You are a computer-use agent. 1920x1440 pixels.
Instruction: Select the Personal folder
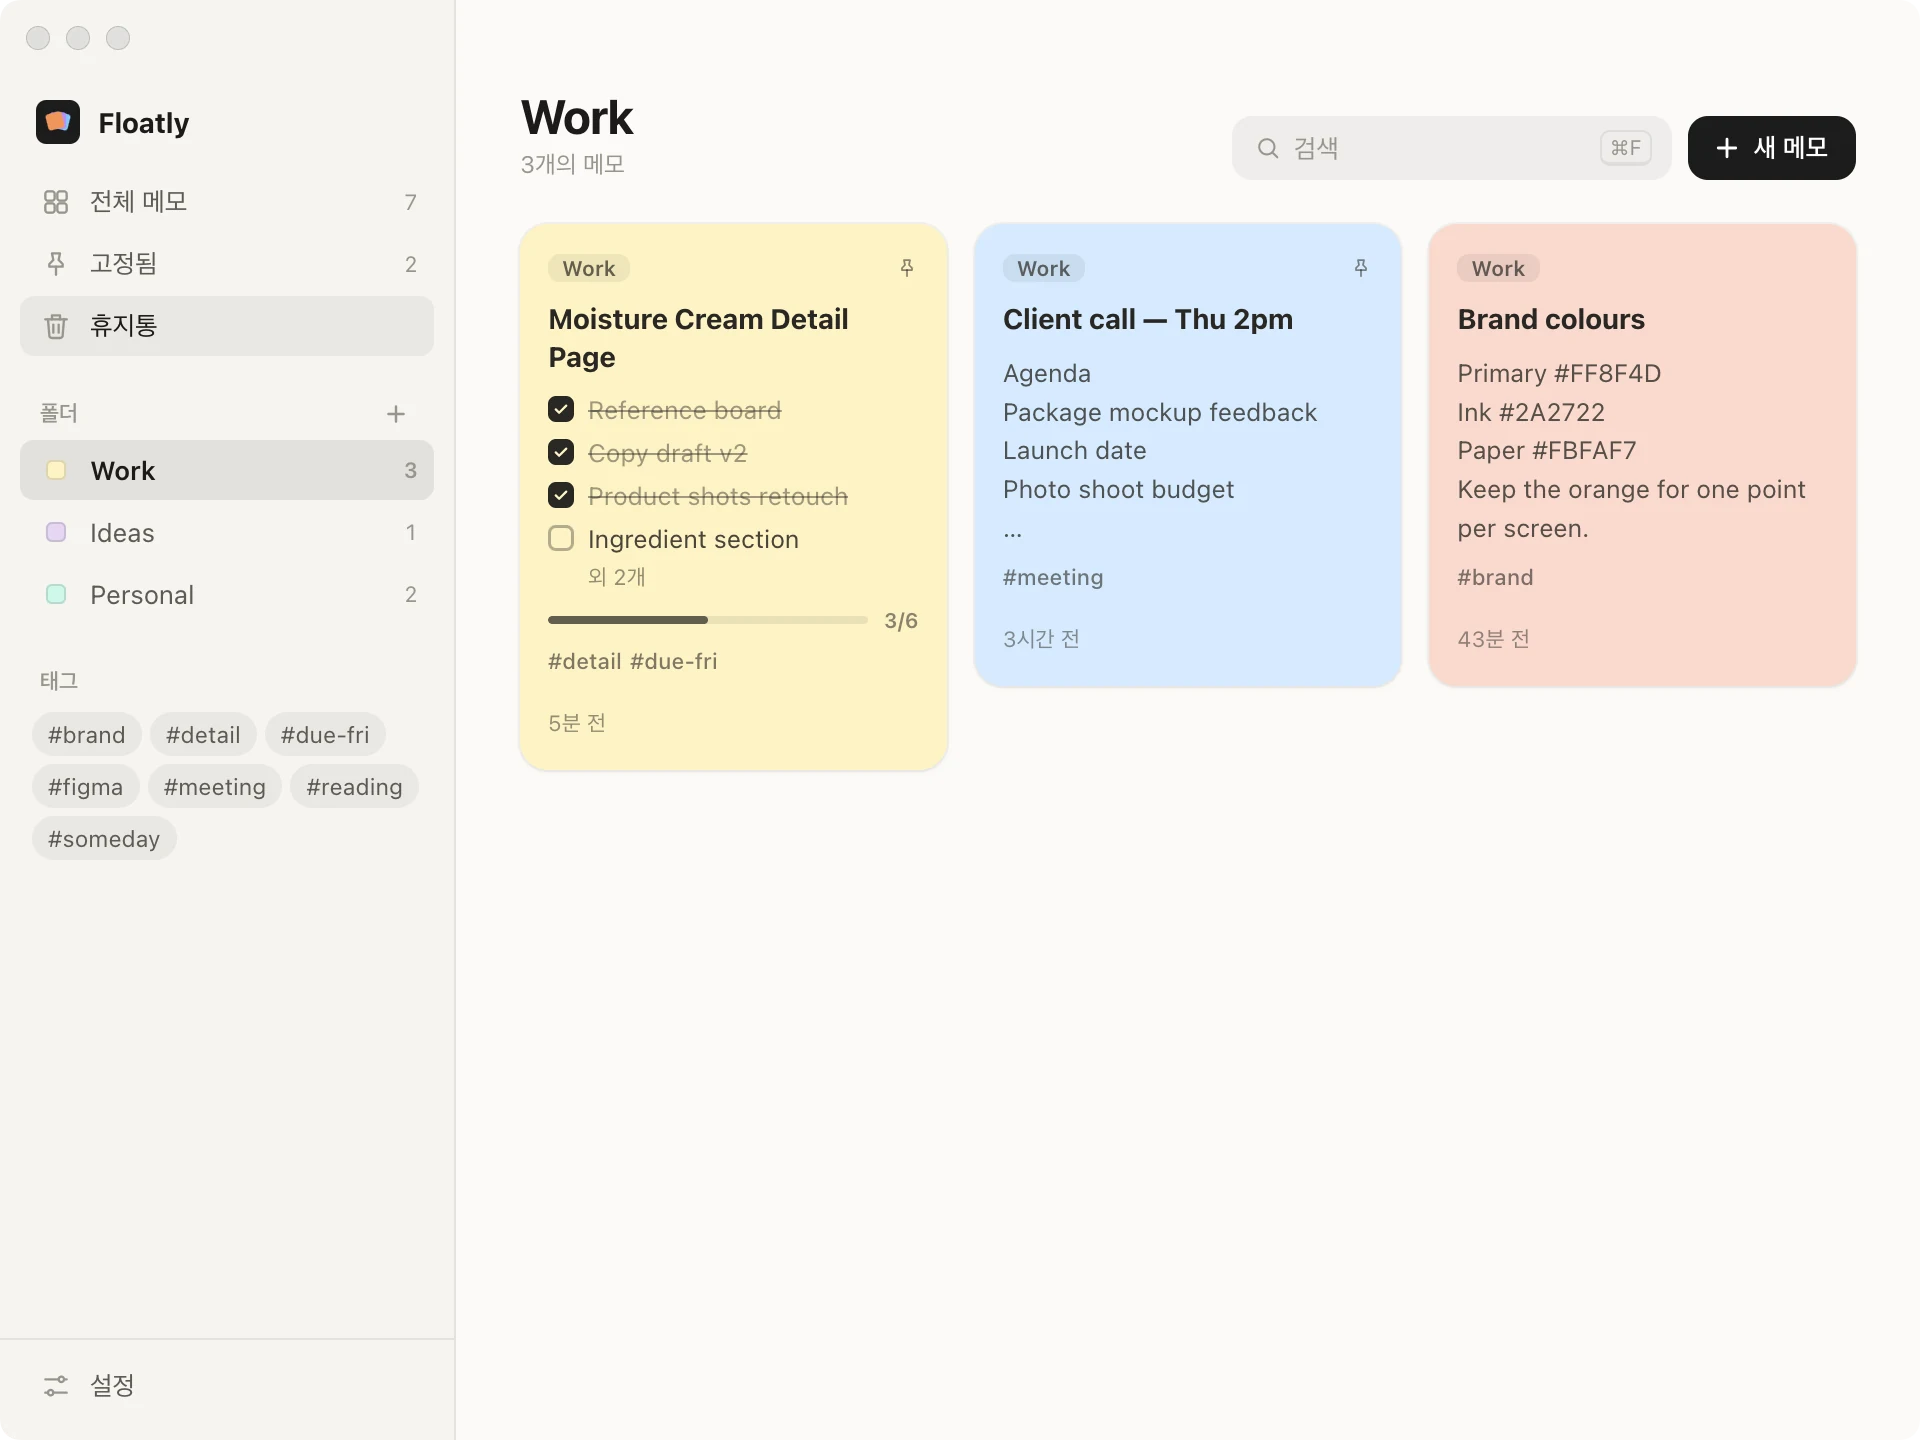pyautogui.click(x=227, y=595)
